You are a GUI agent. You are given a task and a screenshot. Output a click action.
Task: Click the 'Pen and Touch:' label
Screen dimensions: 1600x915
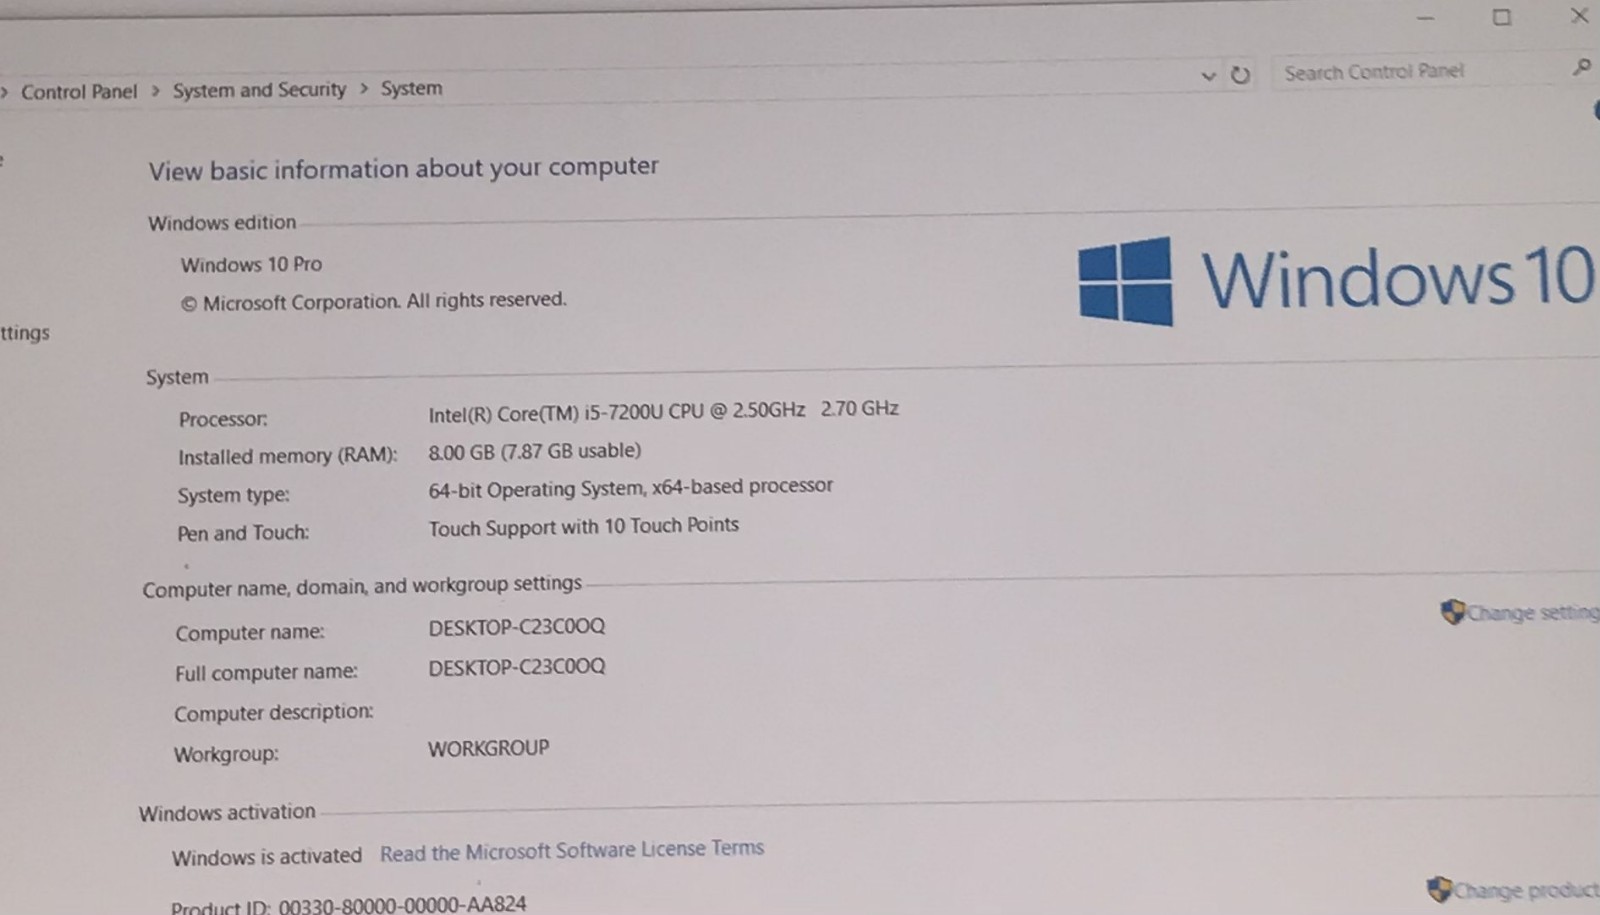coord(243,533)
